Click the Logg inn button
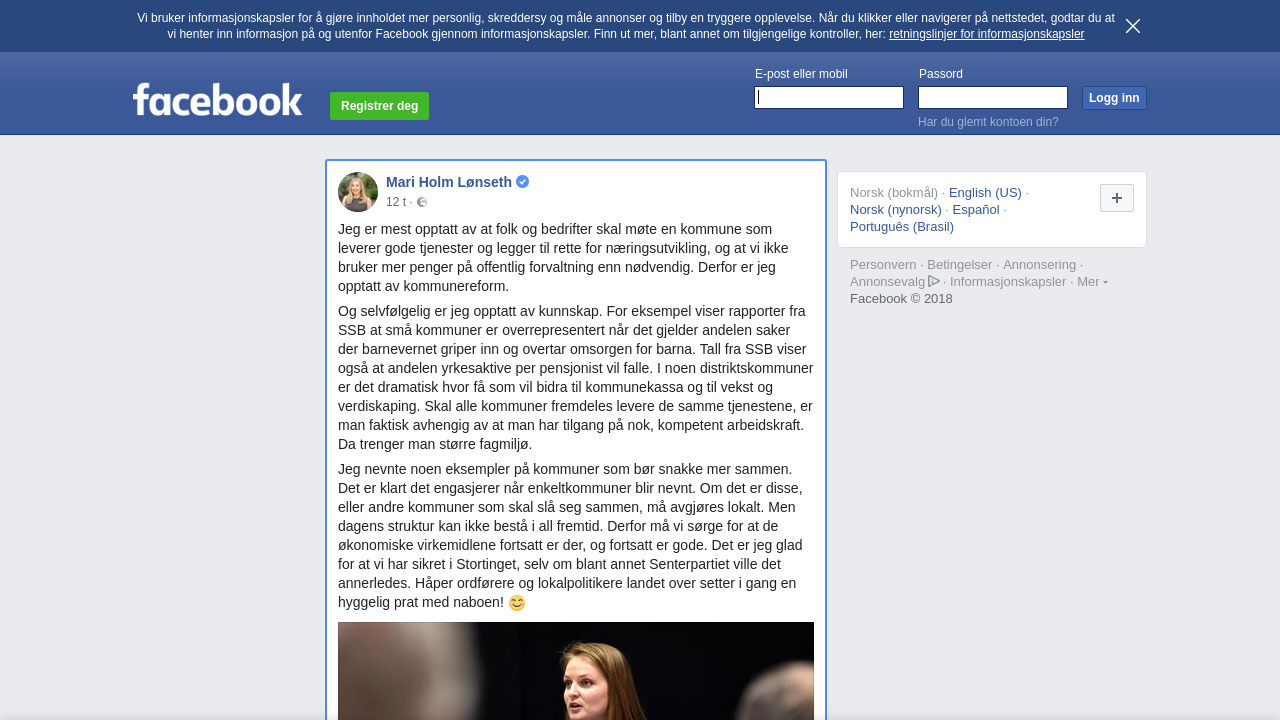Viewport: 1280px width, 720px height. pyautogui.click(x=1114, y=98)
